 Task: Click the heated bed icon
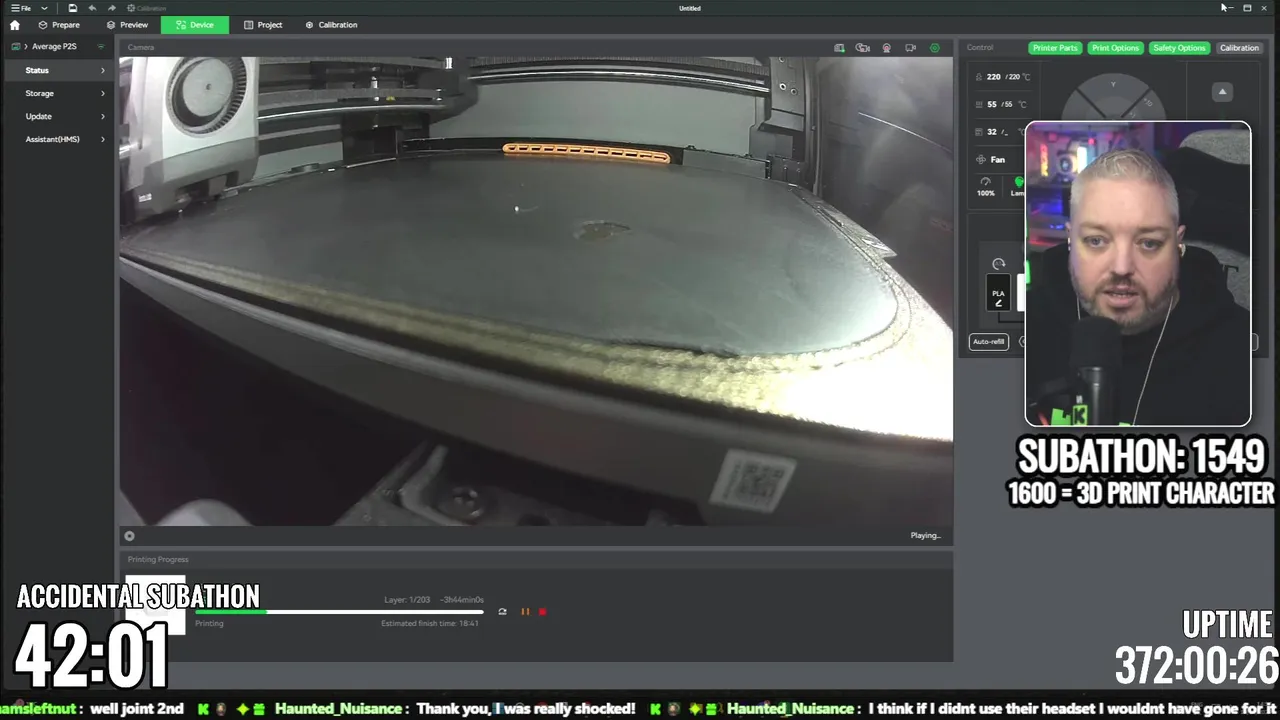(979, 104)
